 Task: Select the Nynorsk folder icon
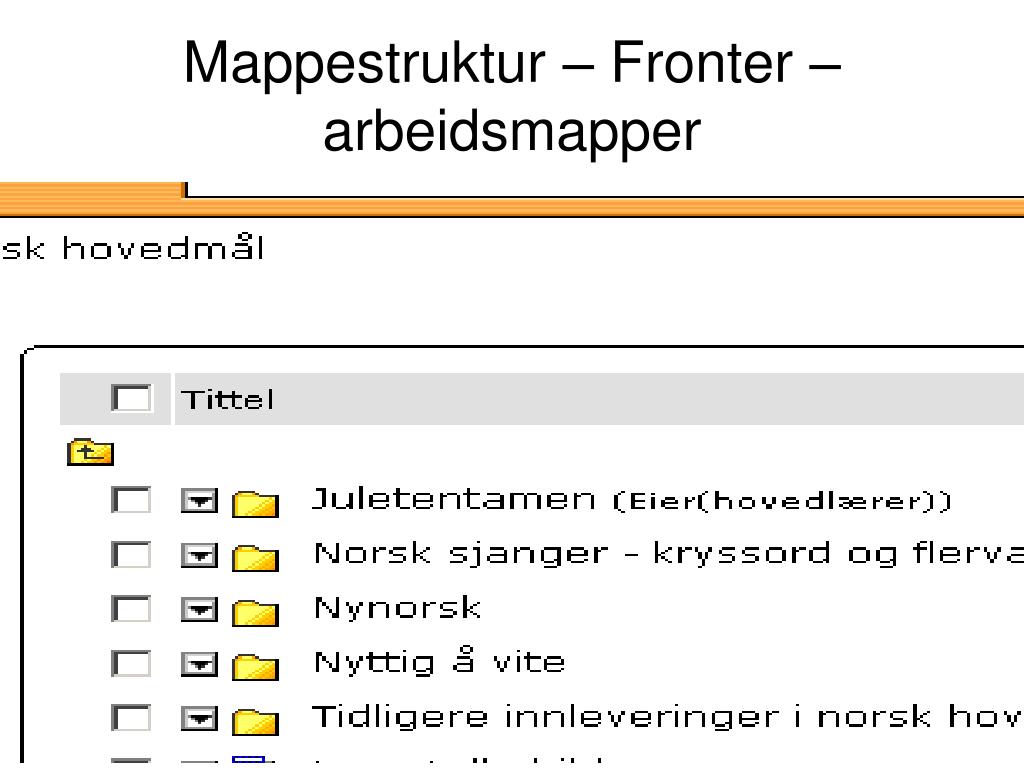[255, 611]
